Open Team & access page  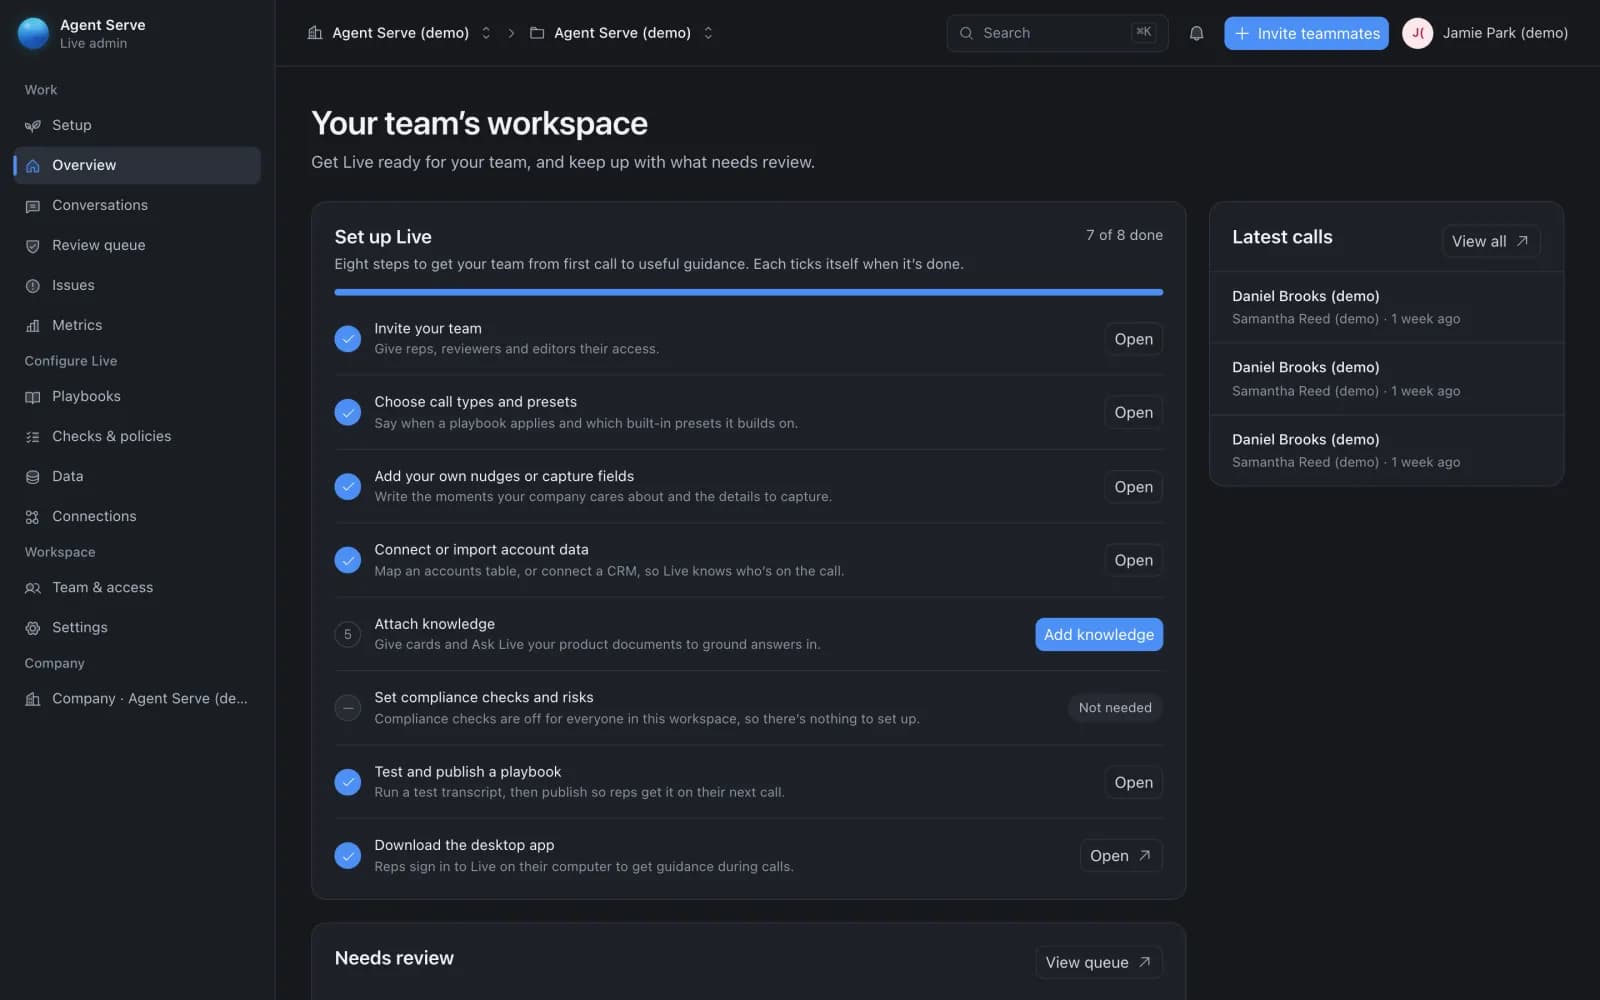click(137, 587)
